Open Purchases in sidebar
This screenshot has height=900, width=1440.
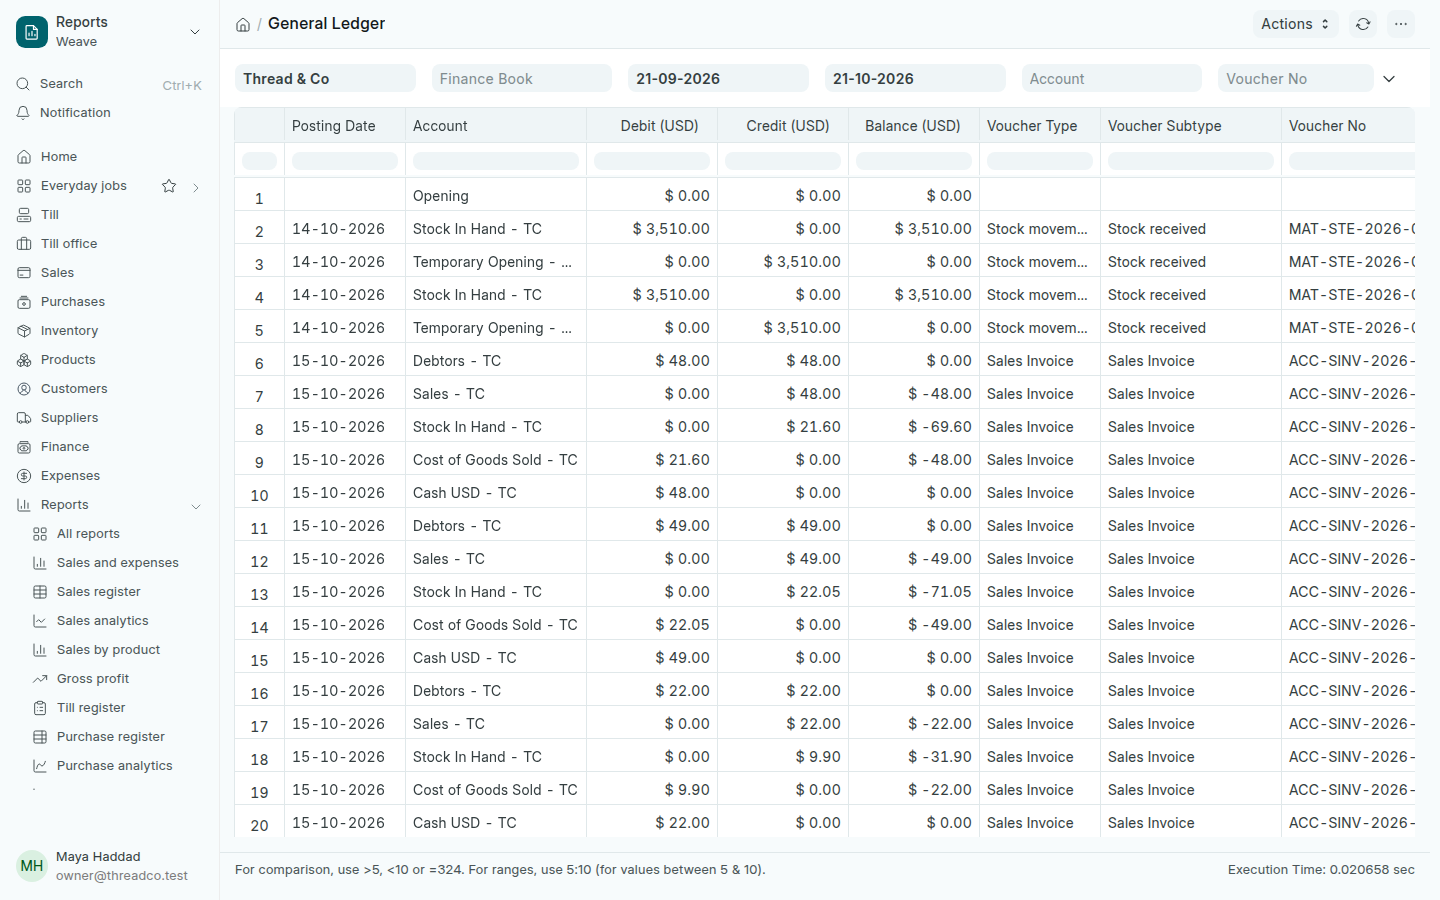[x=110, y=302]
